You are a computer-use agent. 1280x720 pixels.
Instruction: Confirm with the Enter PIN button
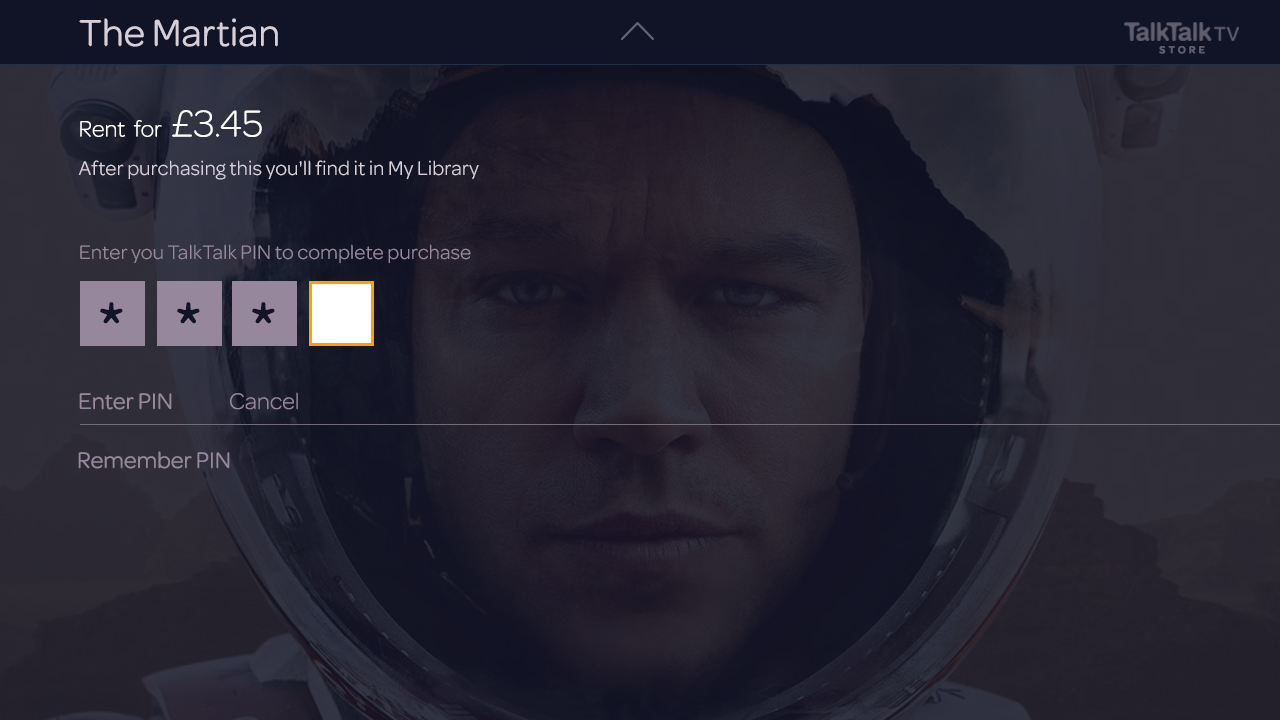point(125,401)
